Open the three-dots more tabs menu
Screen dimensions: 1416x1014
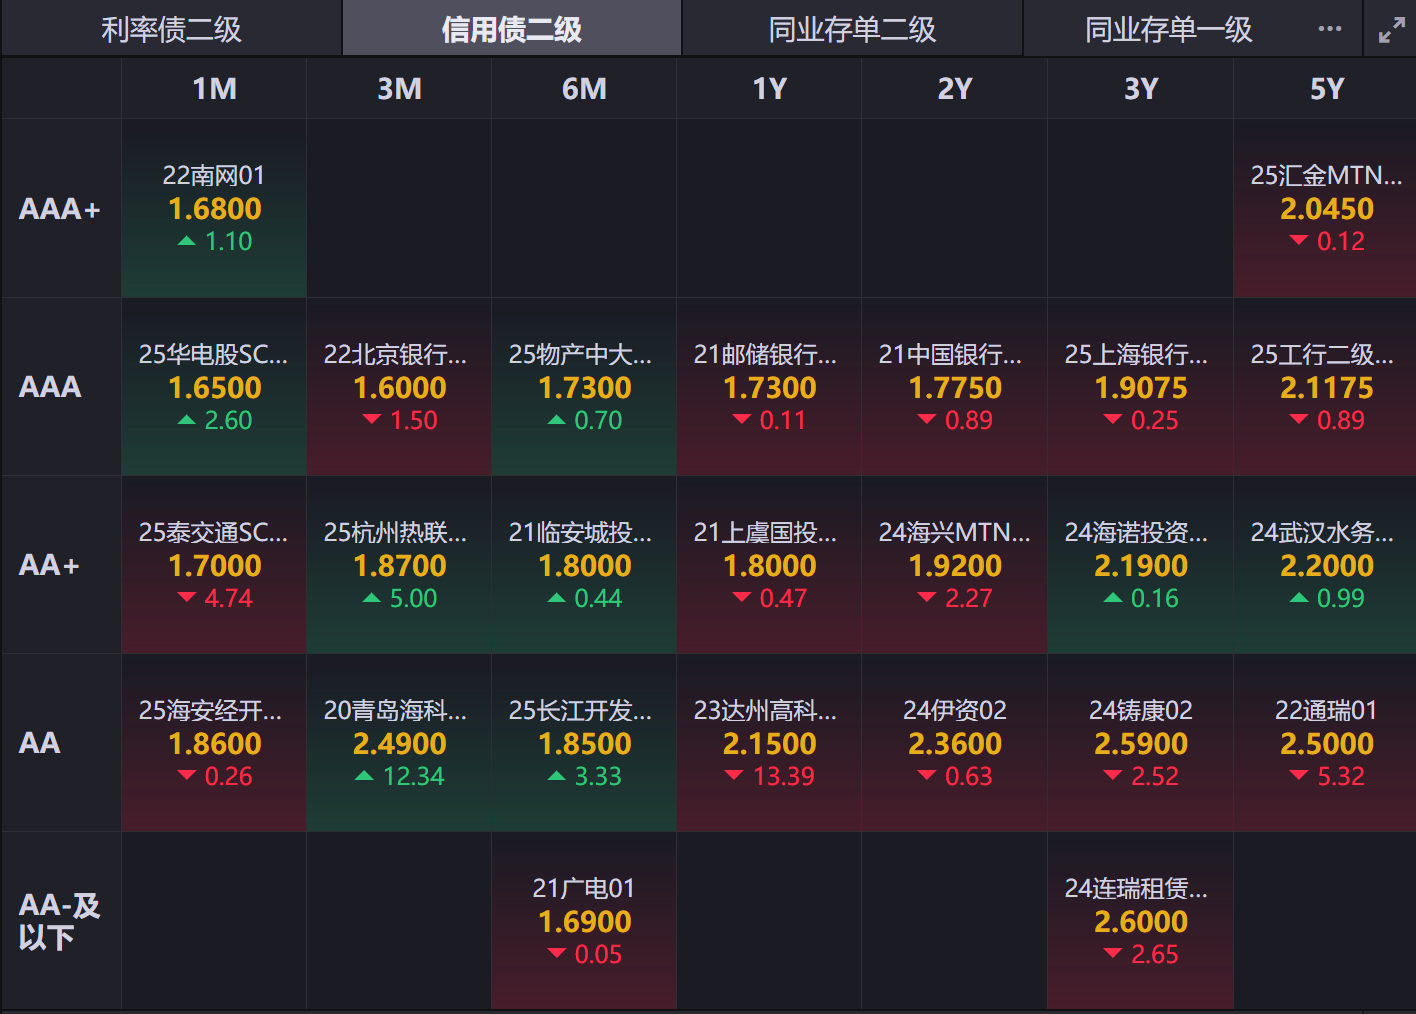click(x=1330, y=29)
